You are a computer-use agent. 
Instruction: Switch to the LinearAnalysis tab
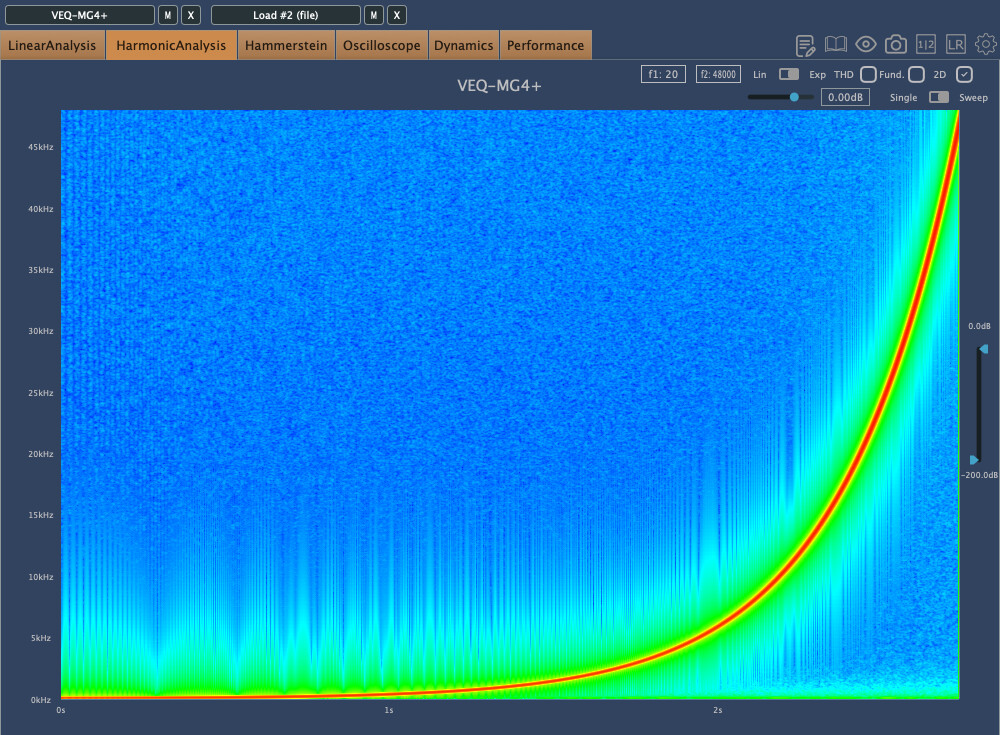[52, 45]
